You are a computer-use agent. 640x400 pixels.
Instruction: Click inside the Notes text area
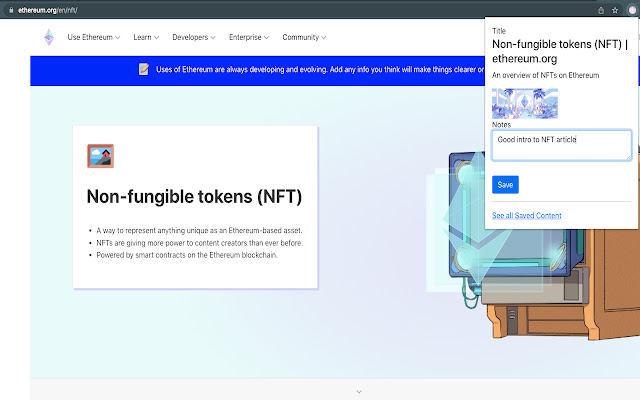tap(562, 145)
